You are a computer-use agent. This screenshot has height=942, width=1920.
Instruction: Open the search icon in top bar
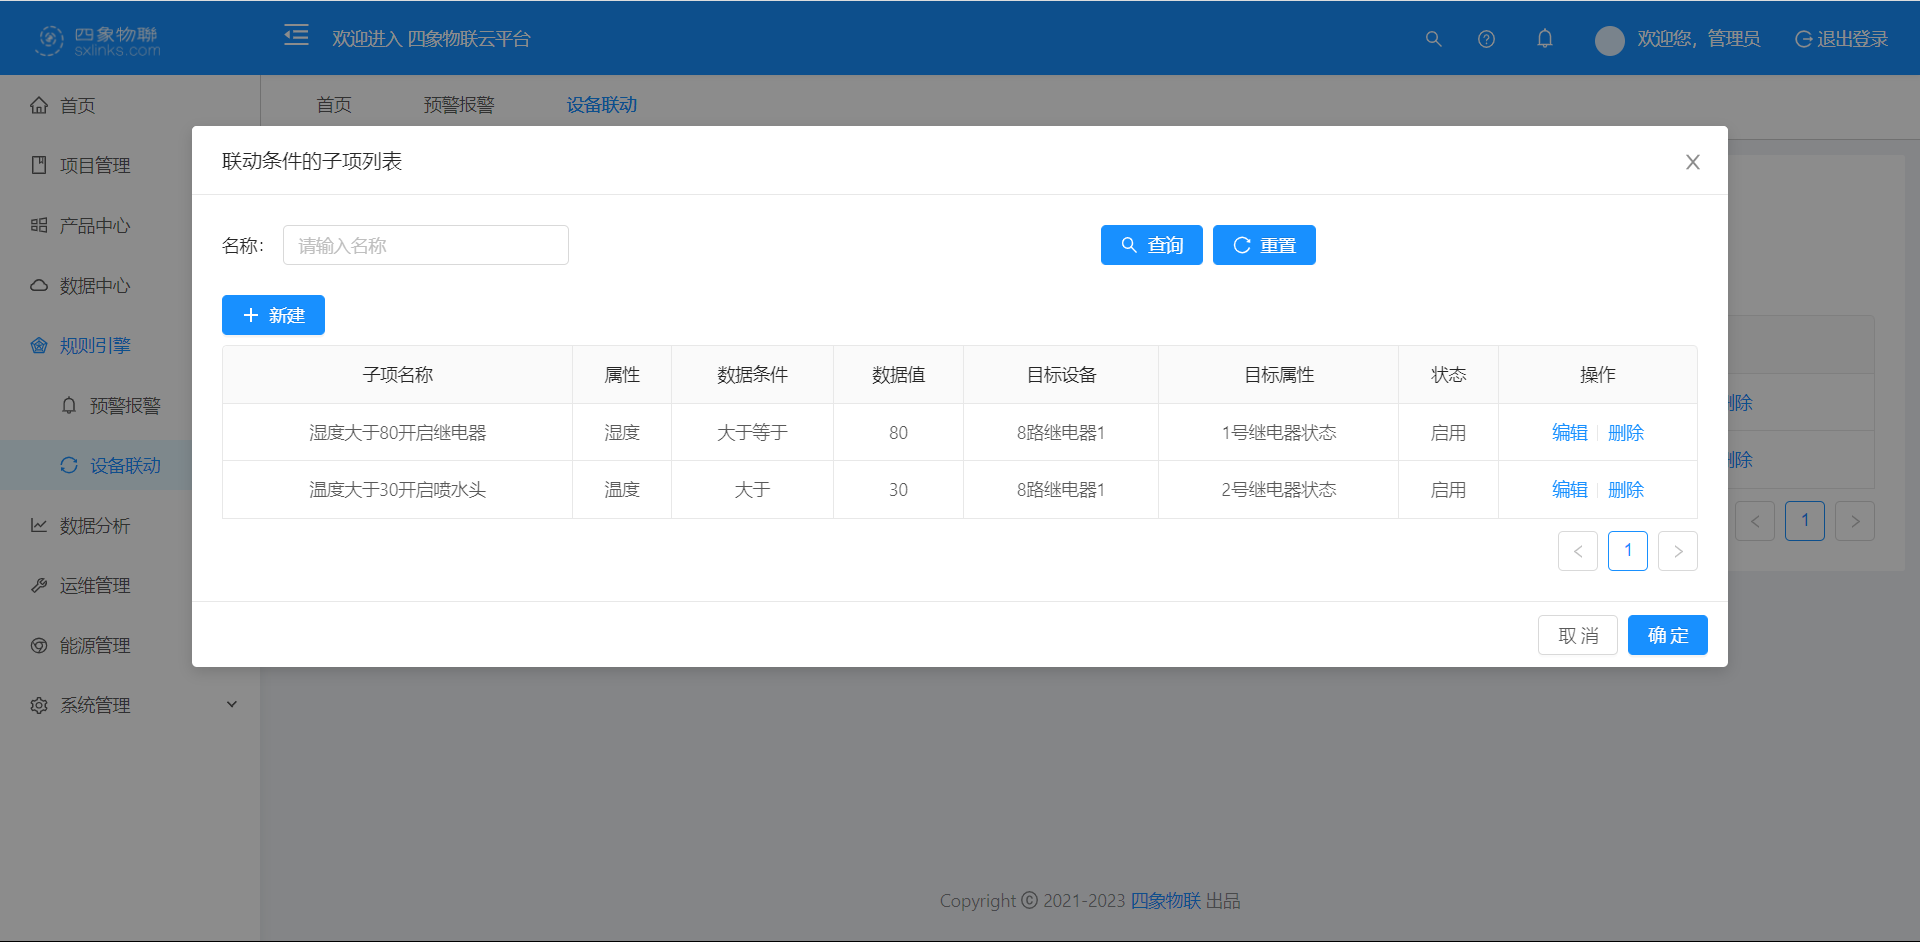point(1434,38)
